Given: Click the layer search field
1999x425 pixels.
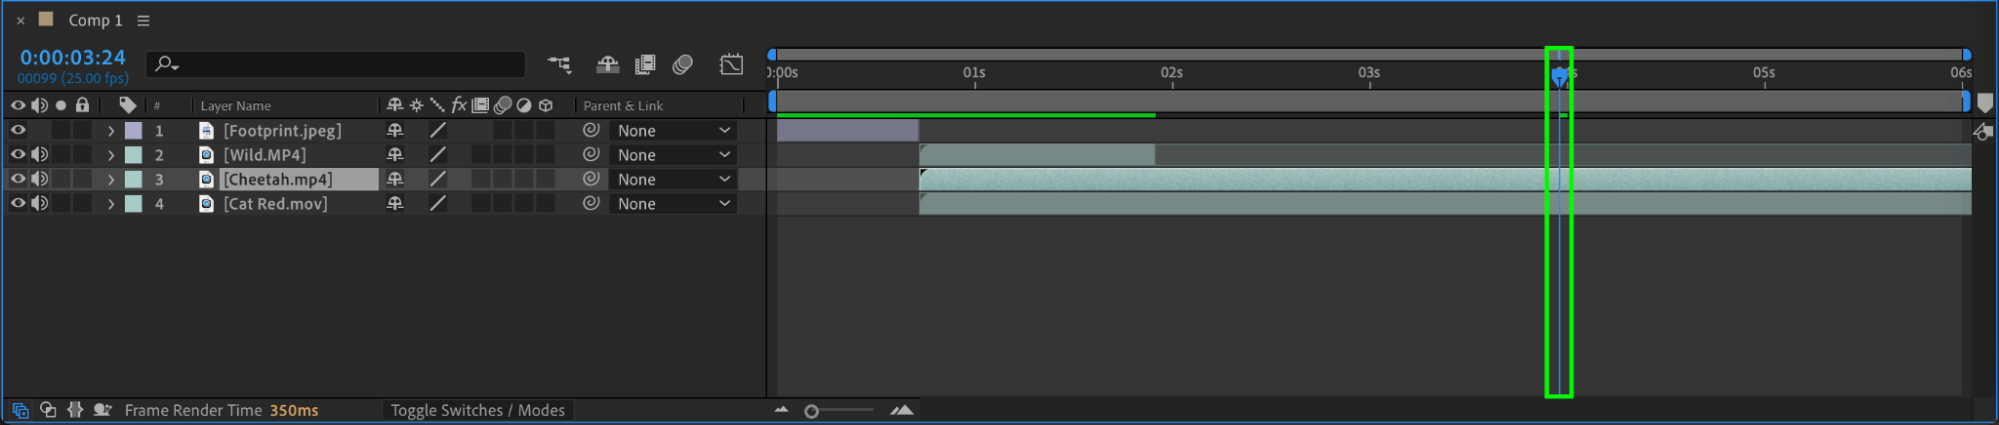Looking at the screenshot, I should pyautogui.click(x=340, y=65).
